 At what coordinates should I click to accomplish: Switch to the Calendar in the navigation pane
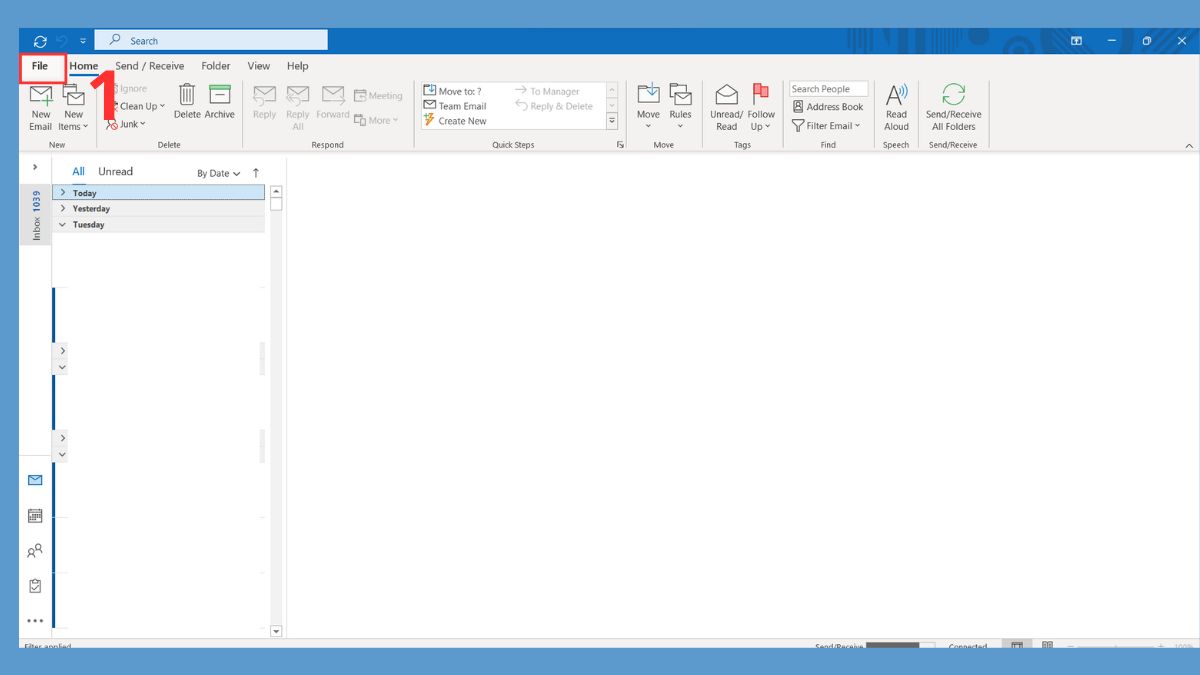36,515
